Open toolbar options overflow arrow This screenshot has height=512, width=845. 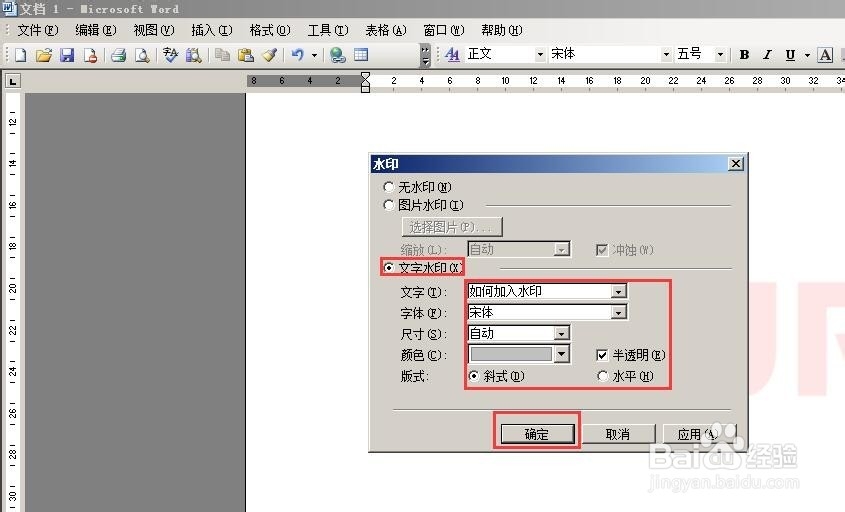tap(425, 55)
